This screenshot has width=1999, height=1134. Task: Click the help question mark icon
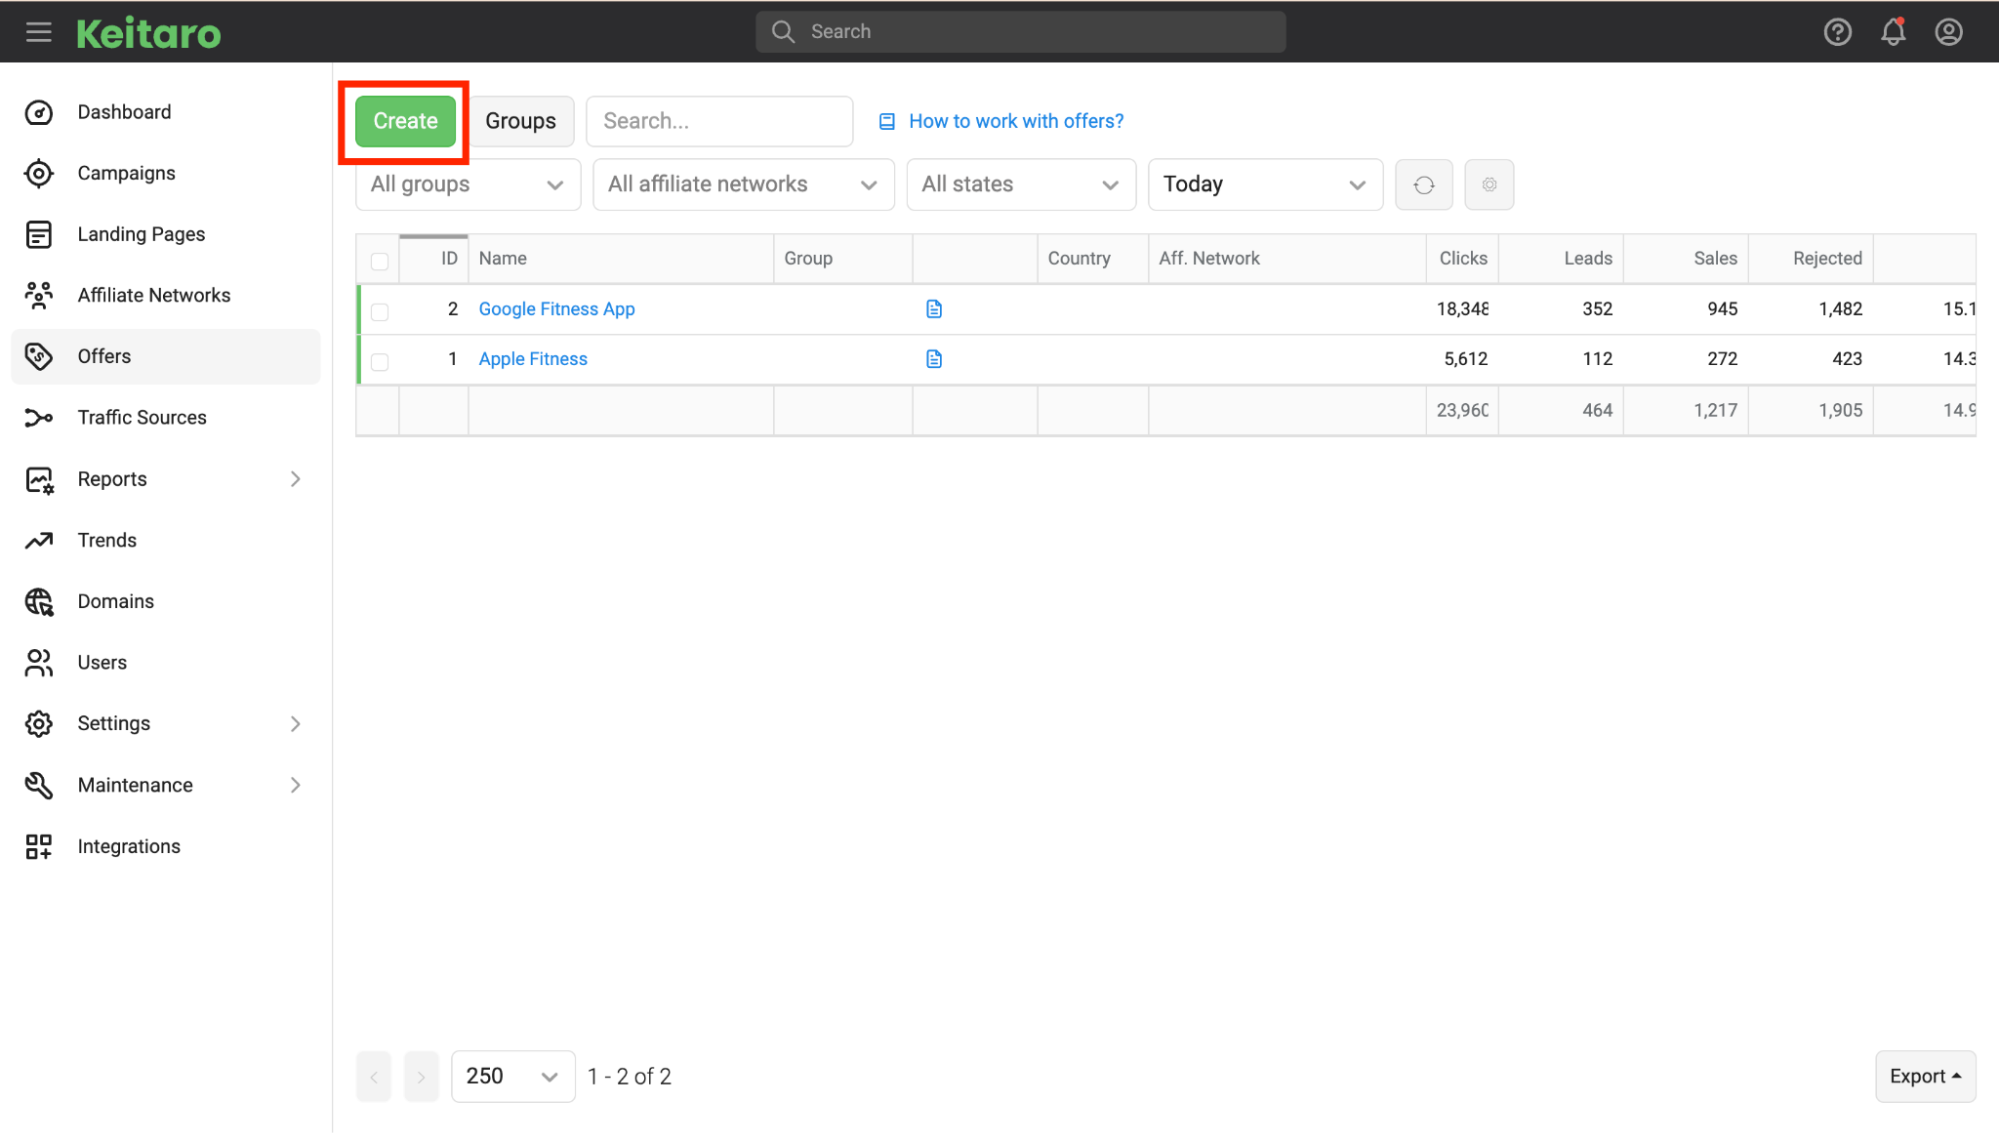tap(1837, 32)
